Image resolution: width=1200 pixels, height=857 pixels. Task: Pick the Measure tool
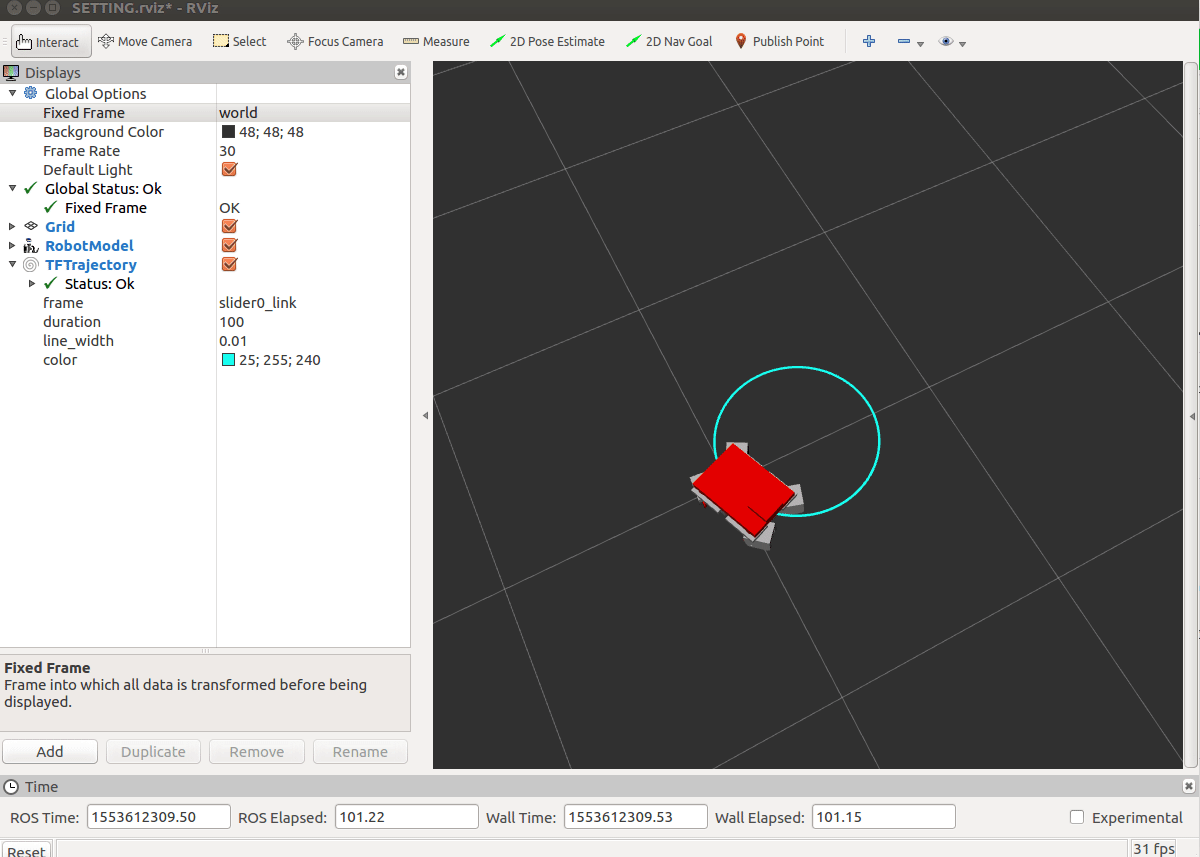click(x=436, y=42)
